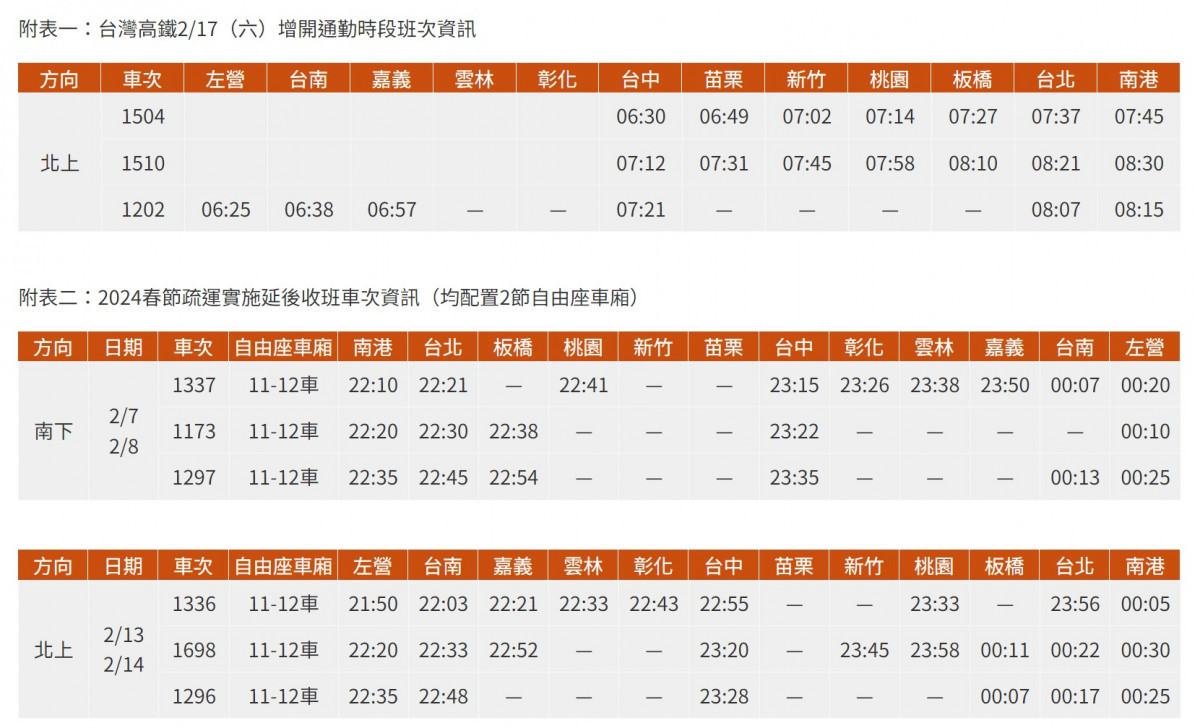Click the 22:30 台北 time of train 1173
Viewport: 1200px width, 728px height.
click(443, 432)
